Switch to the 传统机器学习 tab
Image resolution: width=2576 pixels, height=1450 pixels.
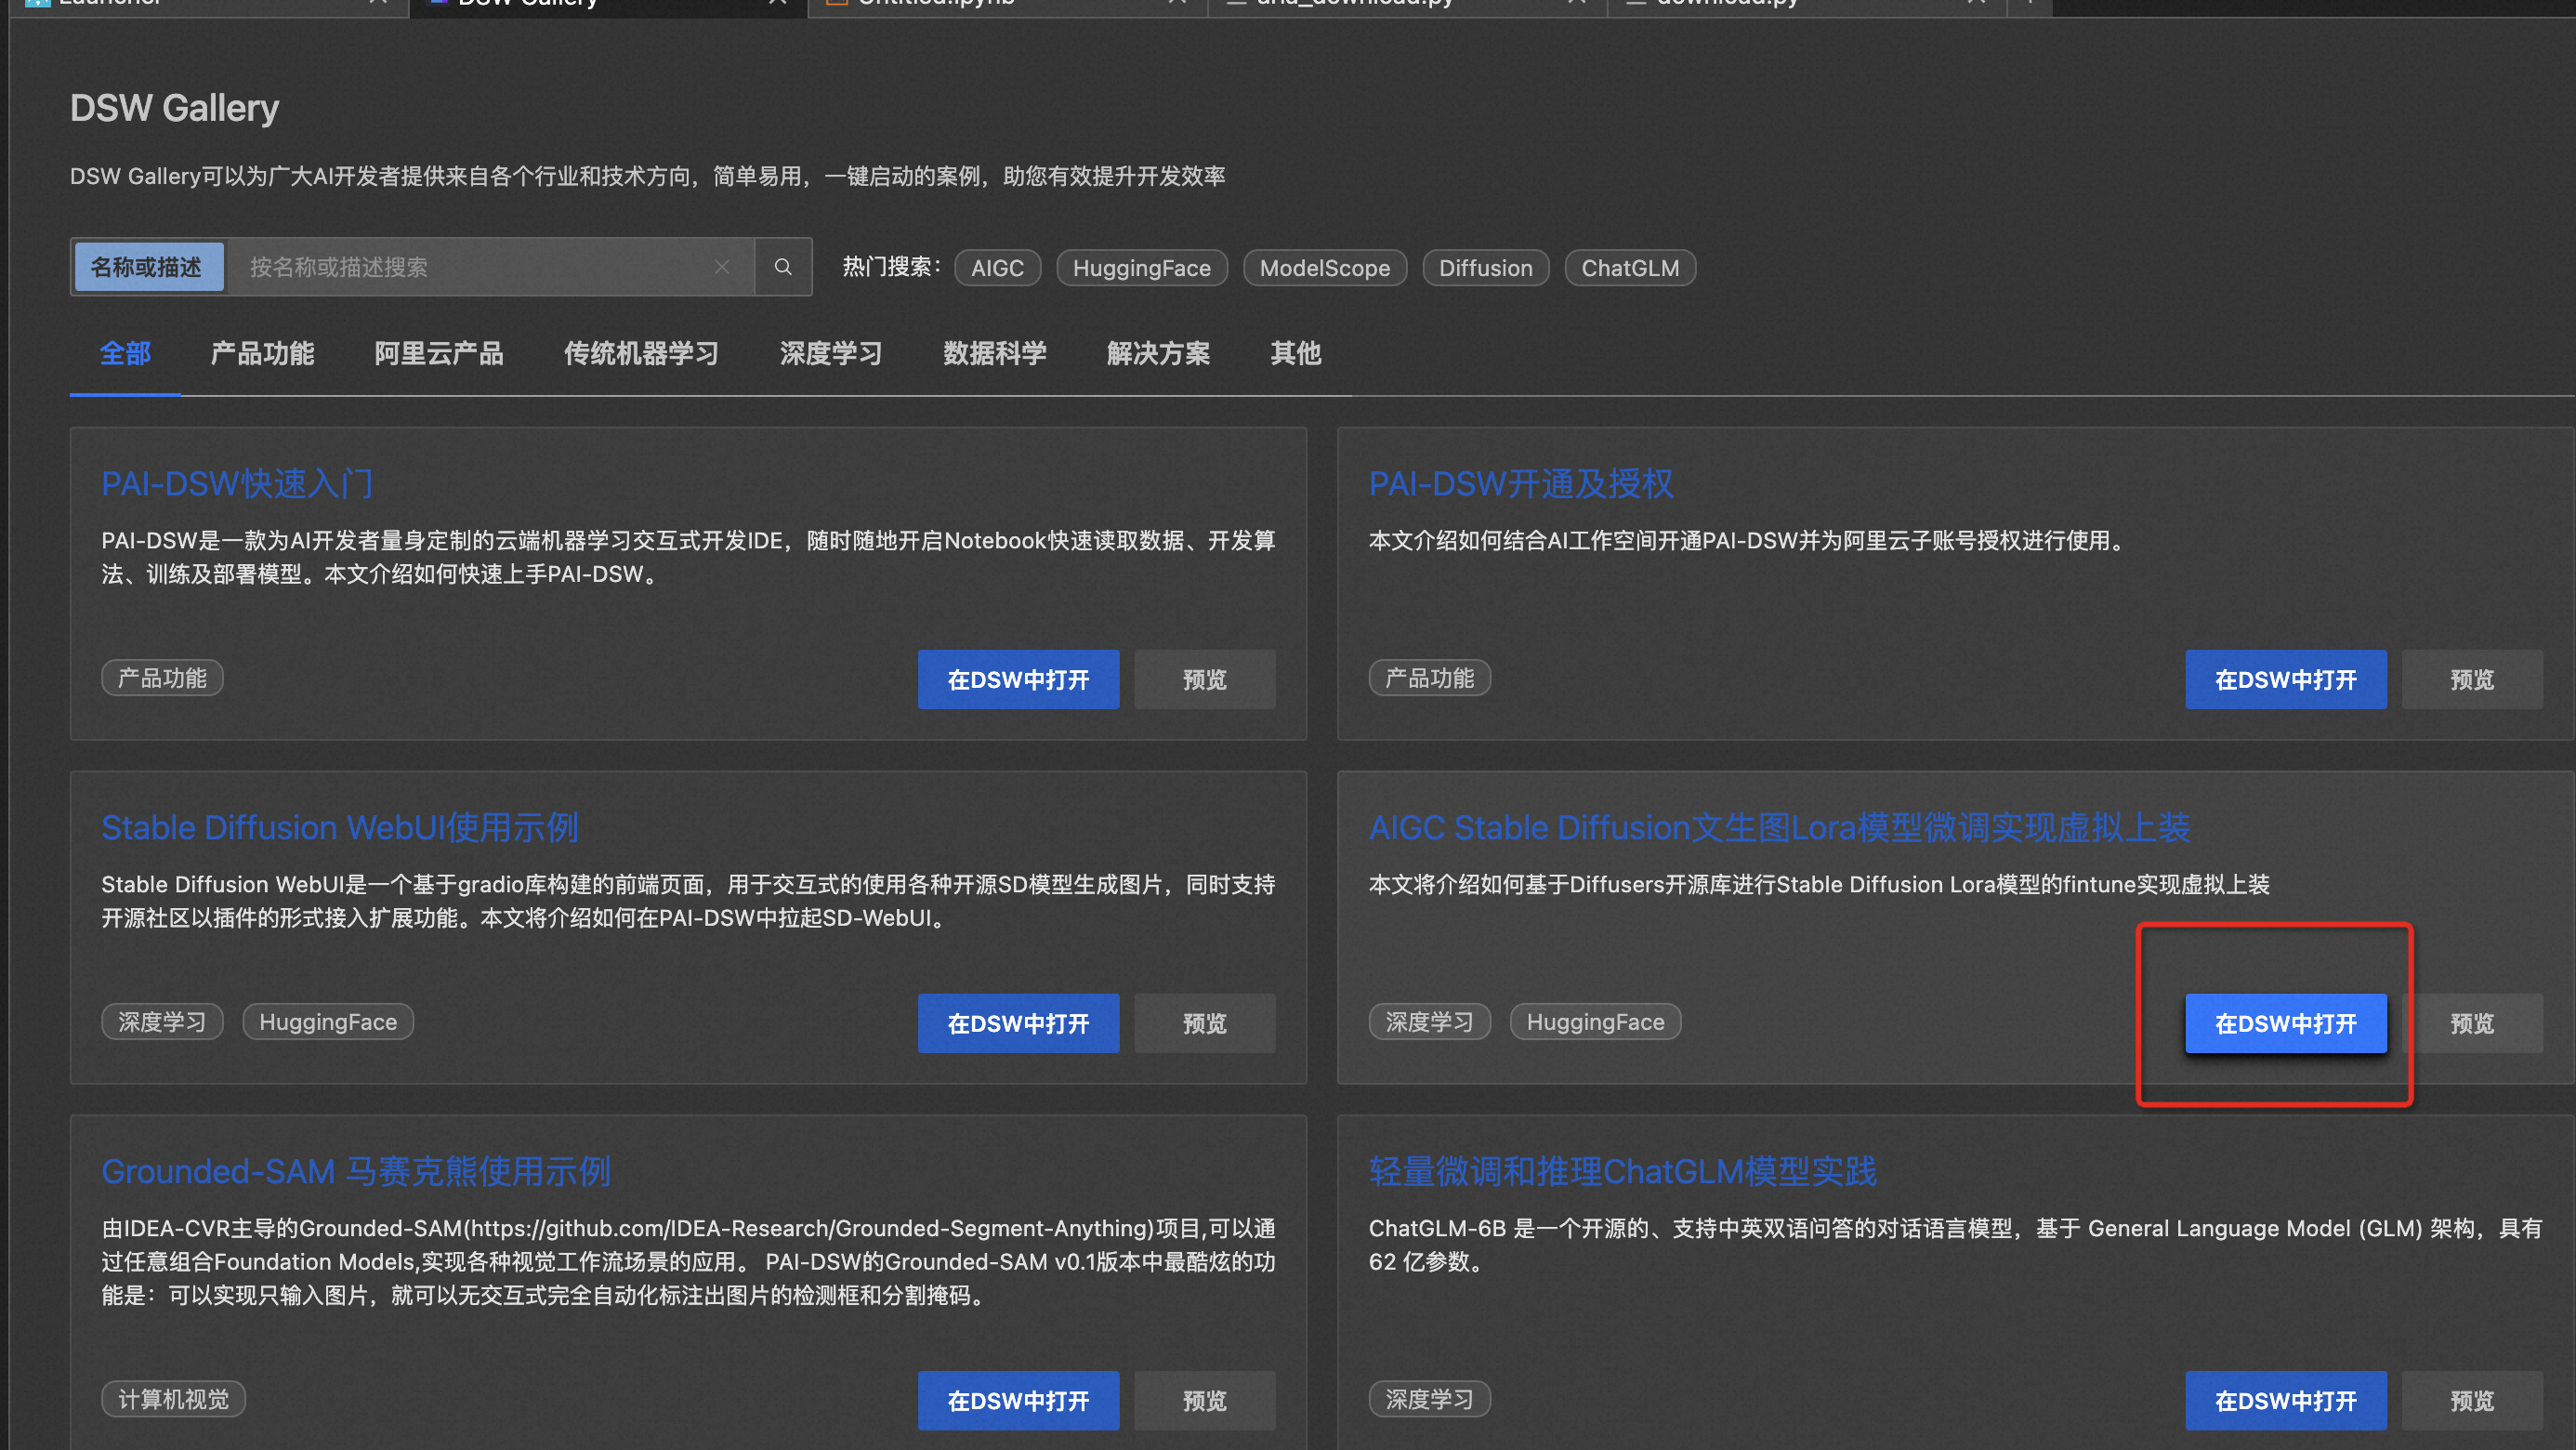(x=641, y=353)
